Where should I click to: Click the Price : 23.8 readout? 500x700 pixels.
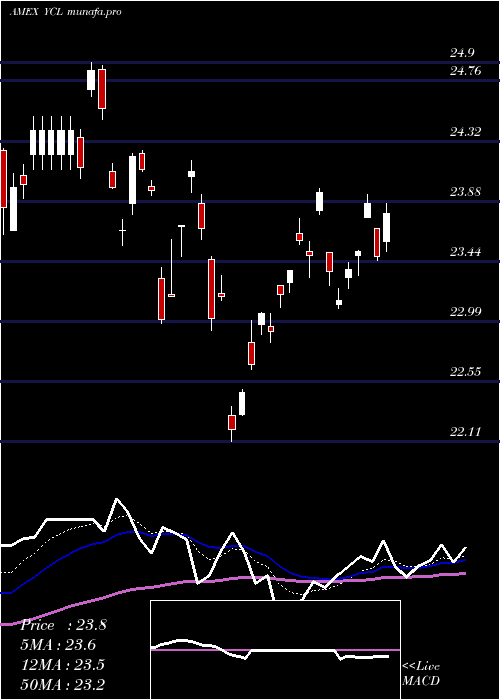click(63, 625)
